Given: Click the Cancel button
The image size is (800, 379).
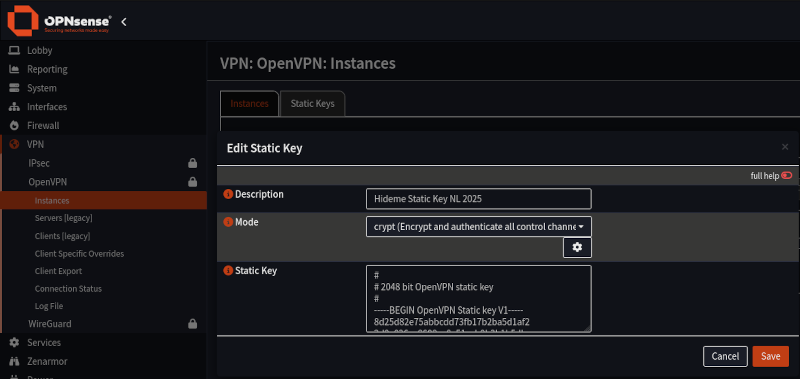Looking at the screenshot, I should point(725,356).
